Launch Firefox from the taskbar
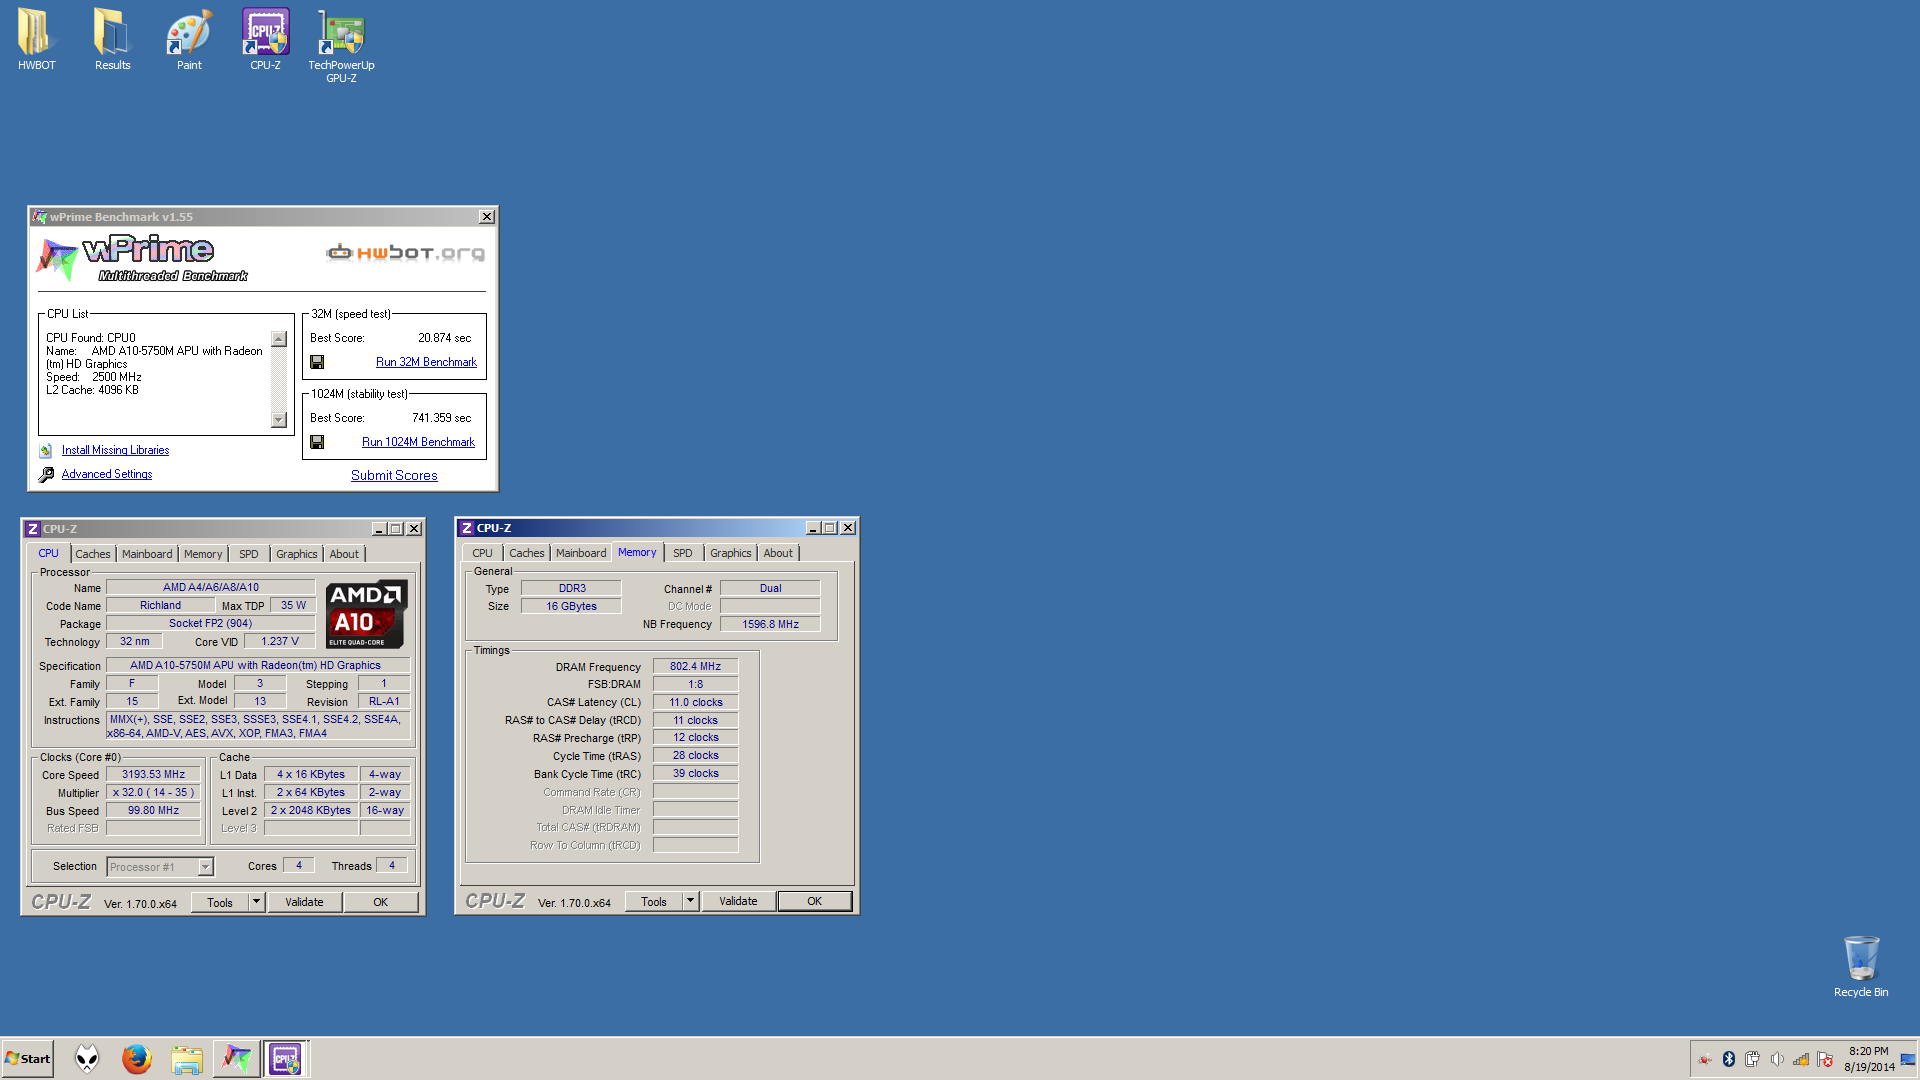This screenshot has width=1920, height=1080. (137, 1058)
